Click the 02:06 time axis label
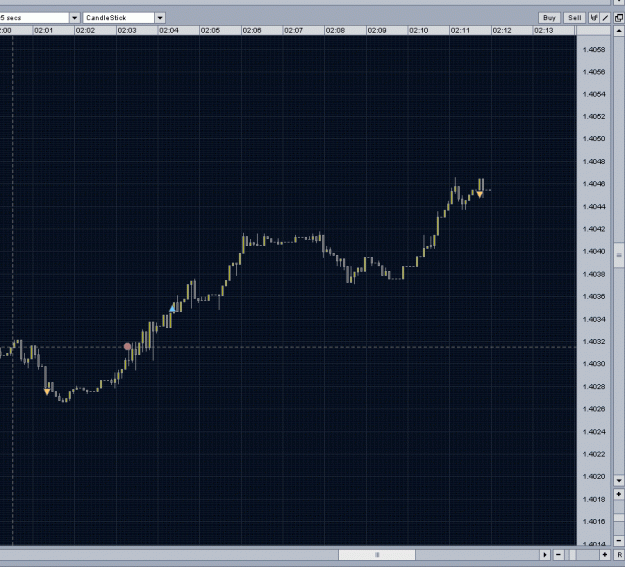 pos(252,30)
